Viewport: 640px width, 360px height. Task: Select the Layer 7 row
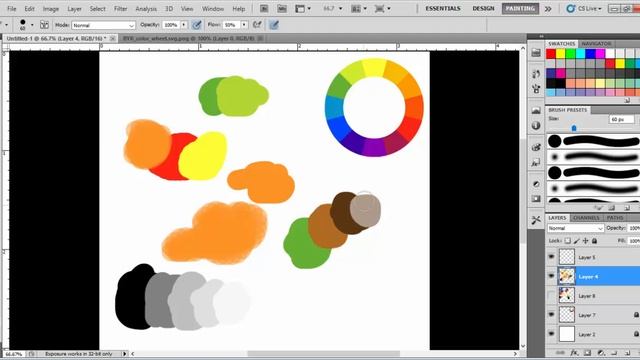592,314
